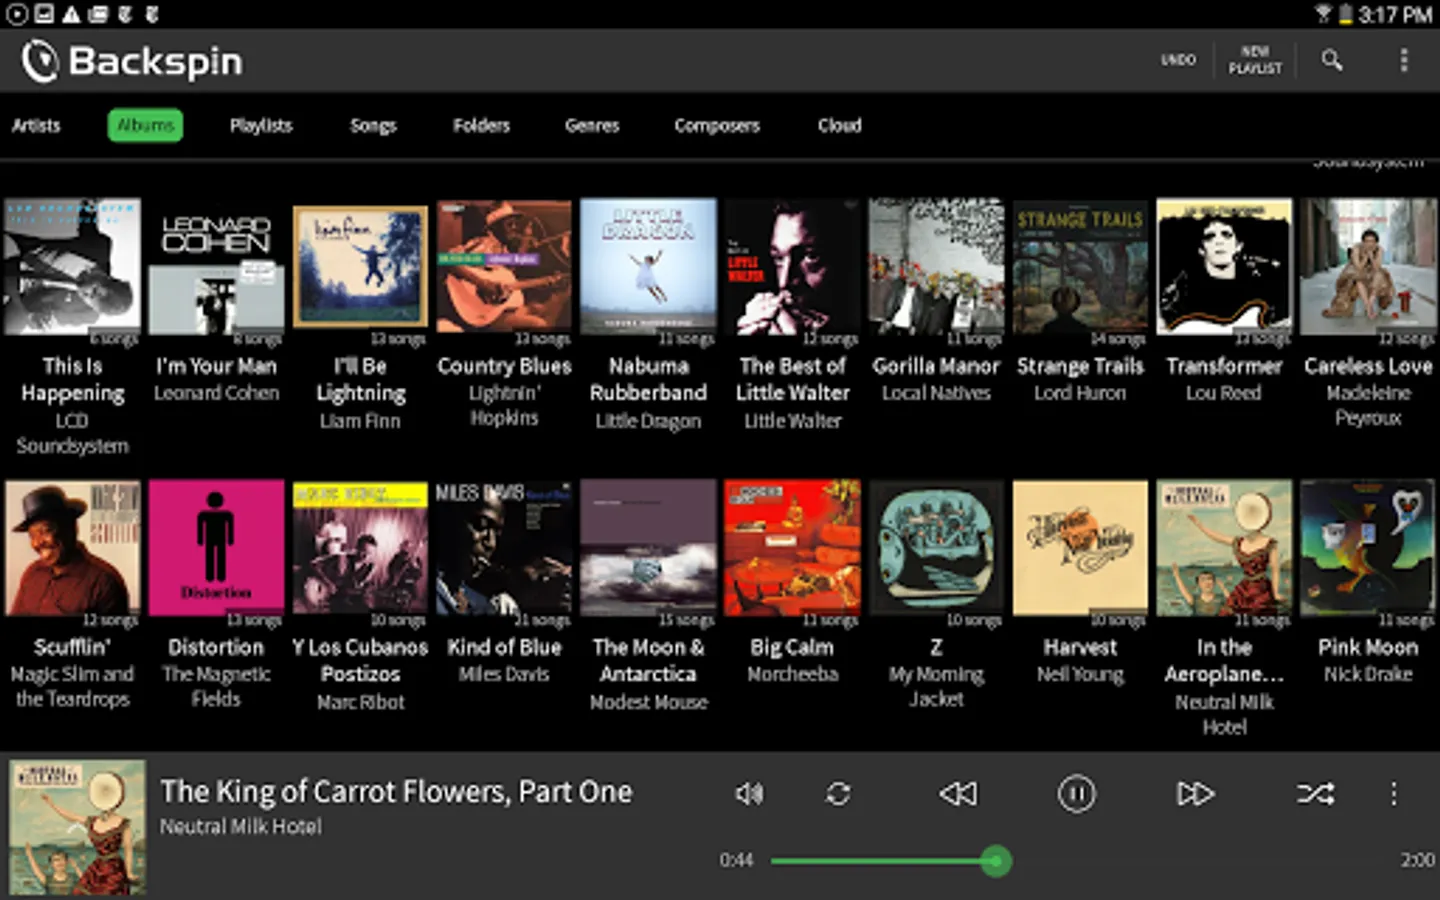1440x900 pixels.
Task: Click the now playing song title
Action: pos(396,791)
